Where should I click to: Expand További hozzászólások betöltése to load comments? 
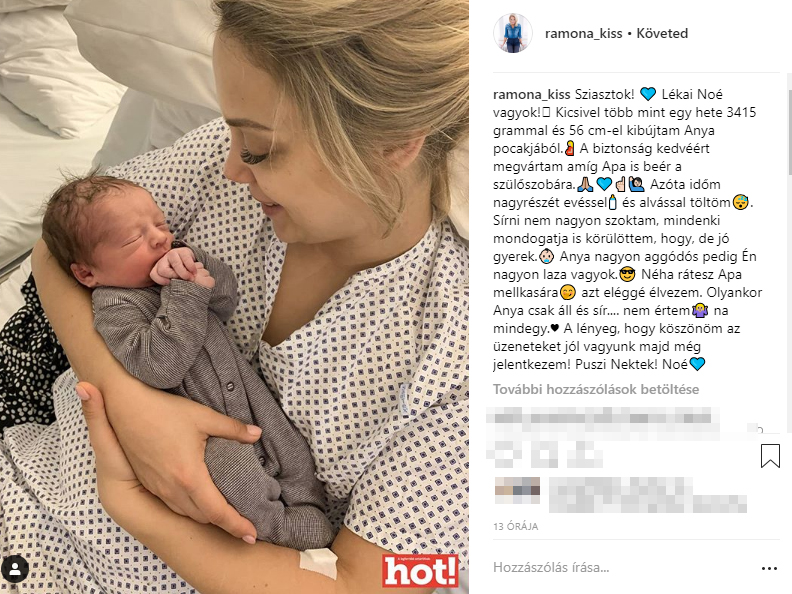point(596,389)
